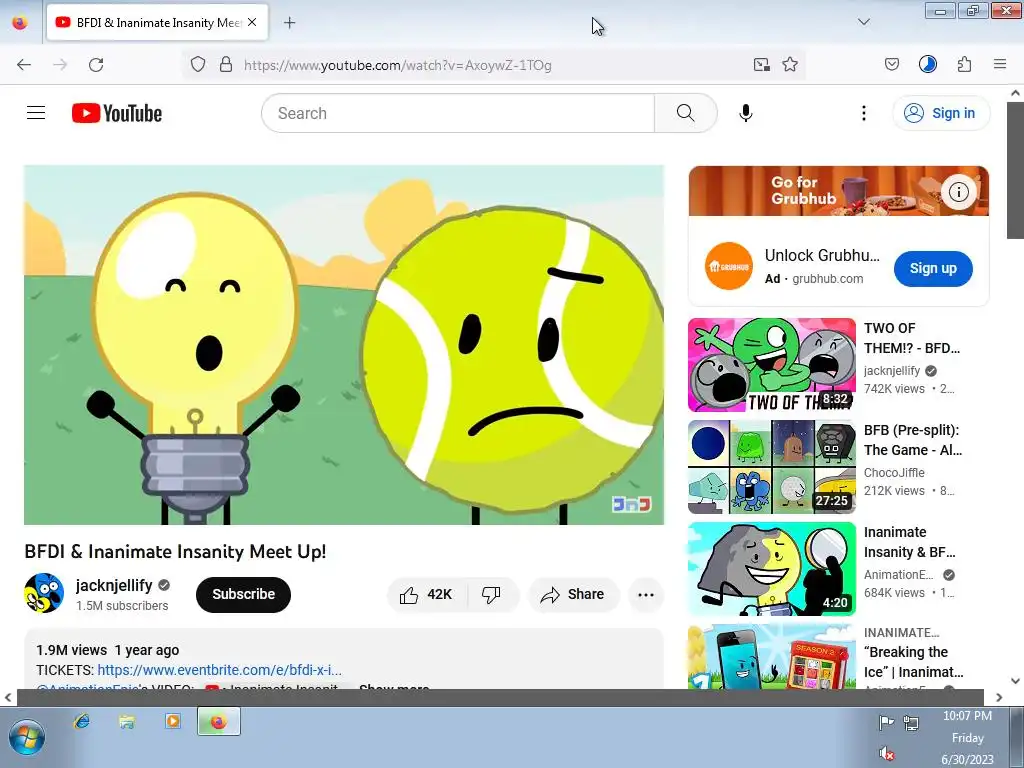Open Action Center flag icon
The height and width of the screenshot is (768, 1024).
click(886, 722)
